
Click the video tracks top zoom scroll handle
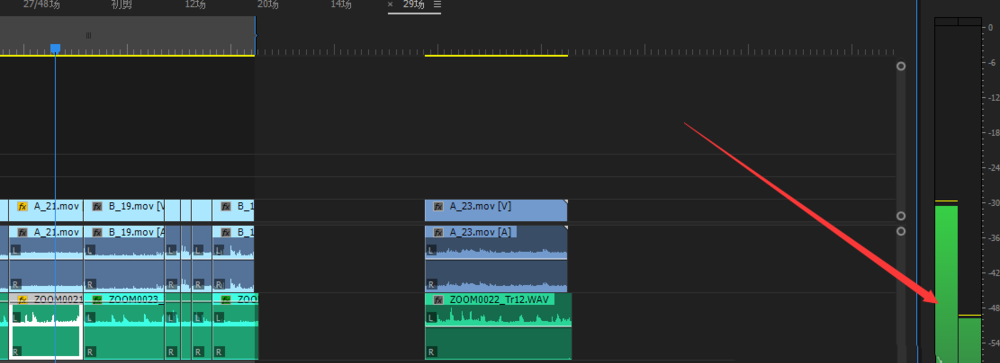pos(901,66)
